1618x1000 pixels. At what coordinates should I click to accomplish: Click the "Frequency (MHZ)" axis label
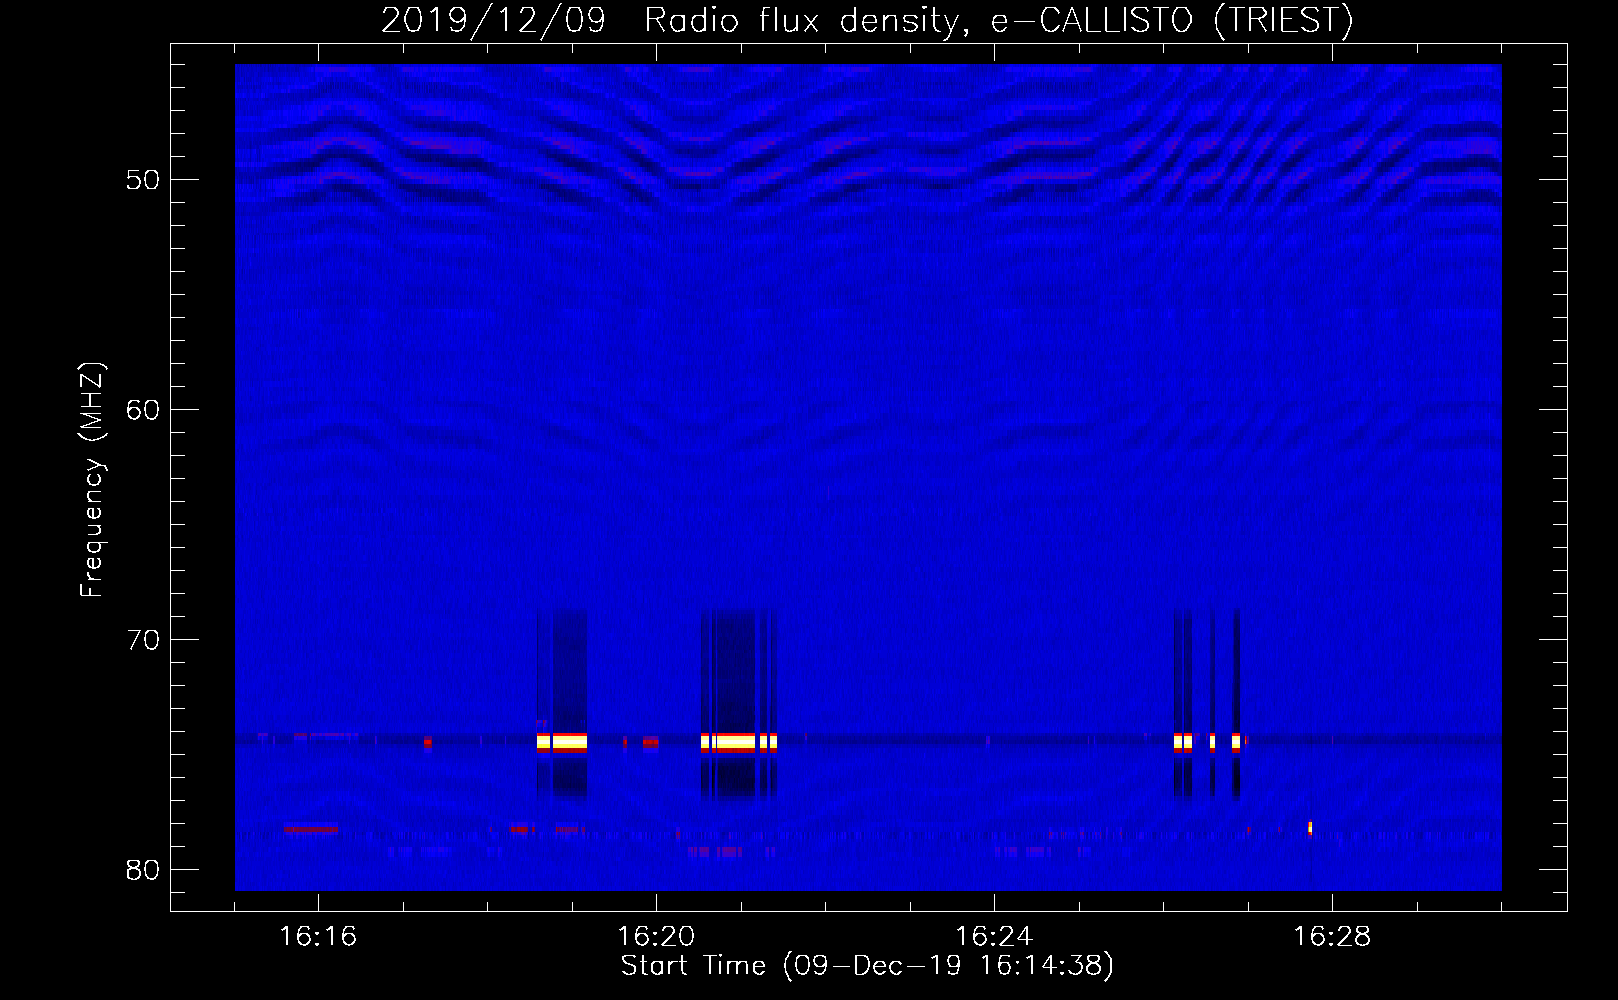pos(92,480)
